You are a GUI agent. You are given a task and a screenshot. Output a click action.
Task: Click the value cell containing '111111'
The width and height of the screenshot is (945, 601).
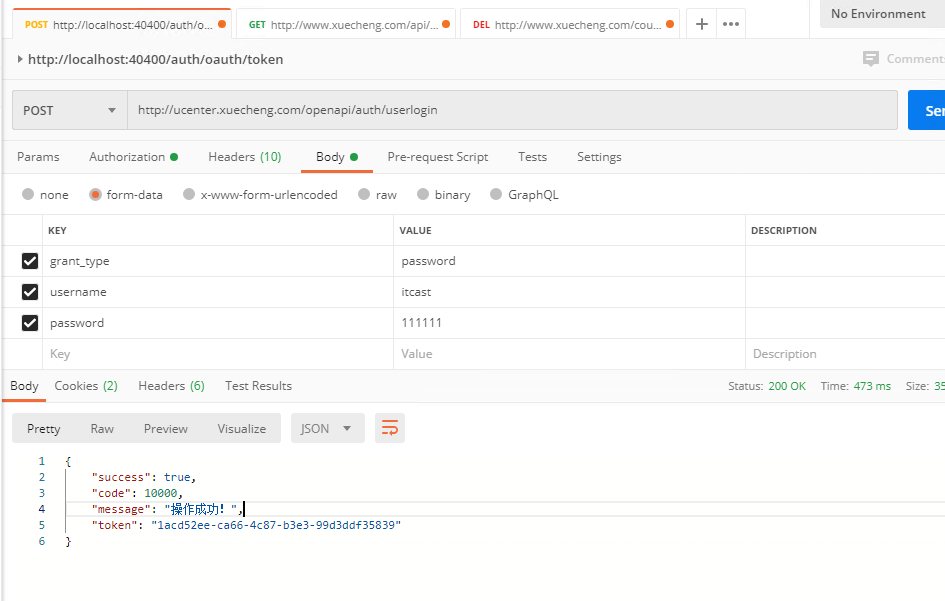point(569,323)
